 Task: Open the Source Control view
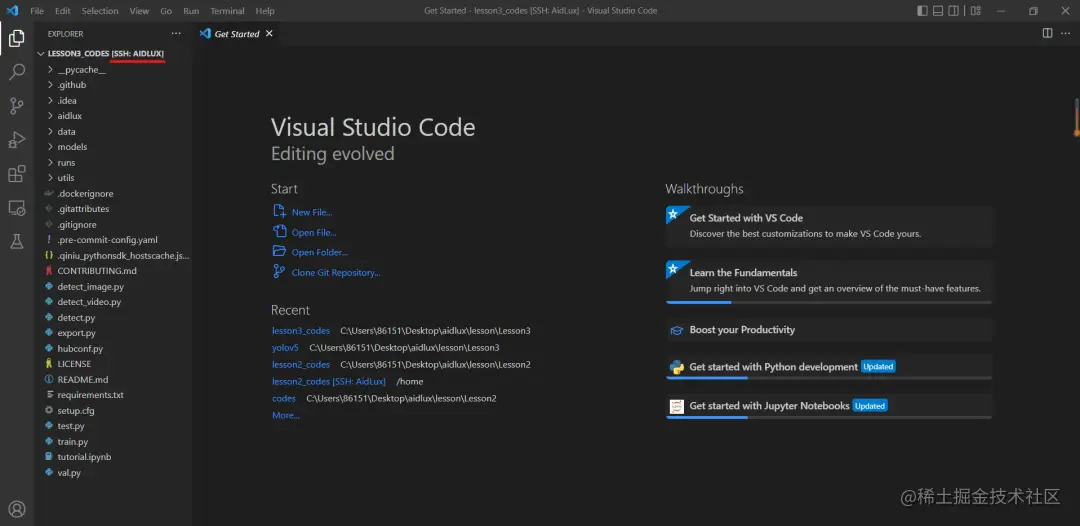17,105
